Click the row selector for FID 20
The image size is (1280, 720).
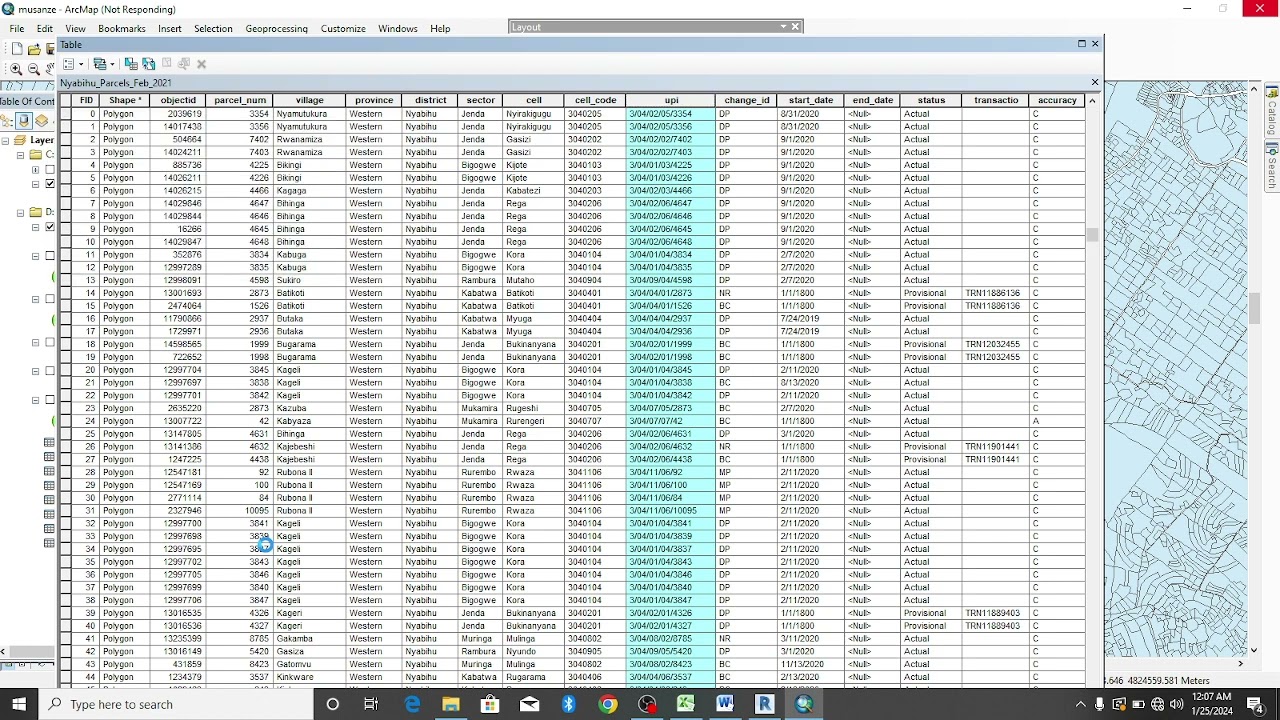66,370
